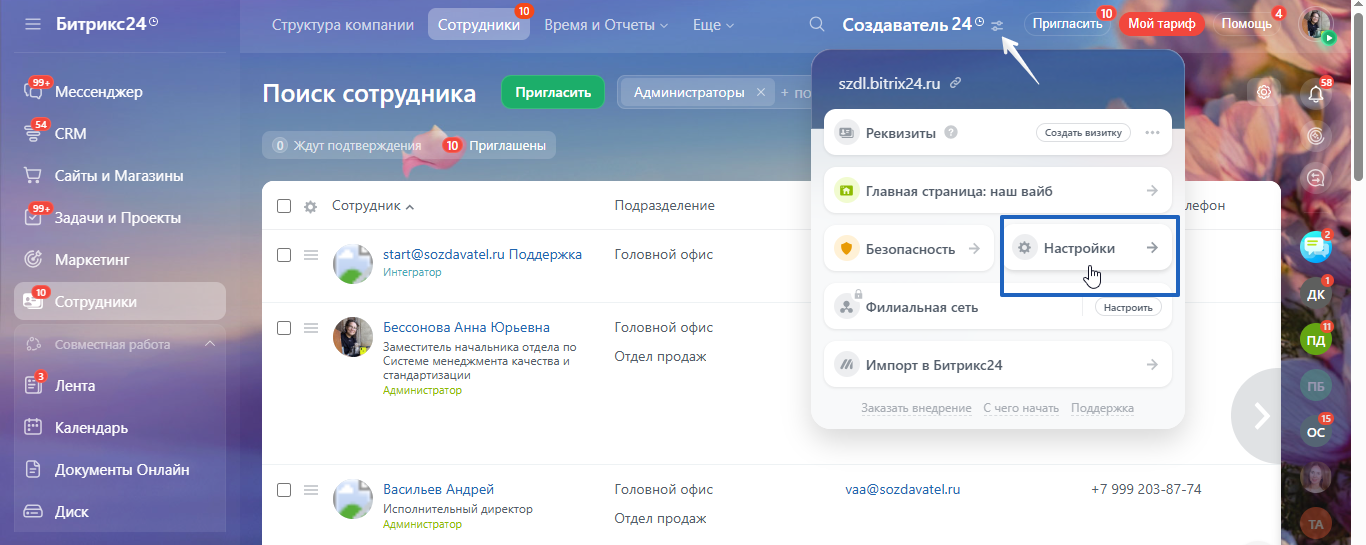The height and width of the screenshot is (545, 1366).
Task: Open the ОС chat avatar
Action: point(1316,432)
